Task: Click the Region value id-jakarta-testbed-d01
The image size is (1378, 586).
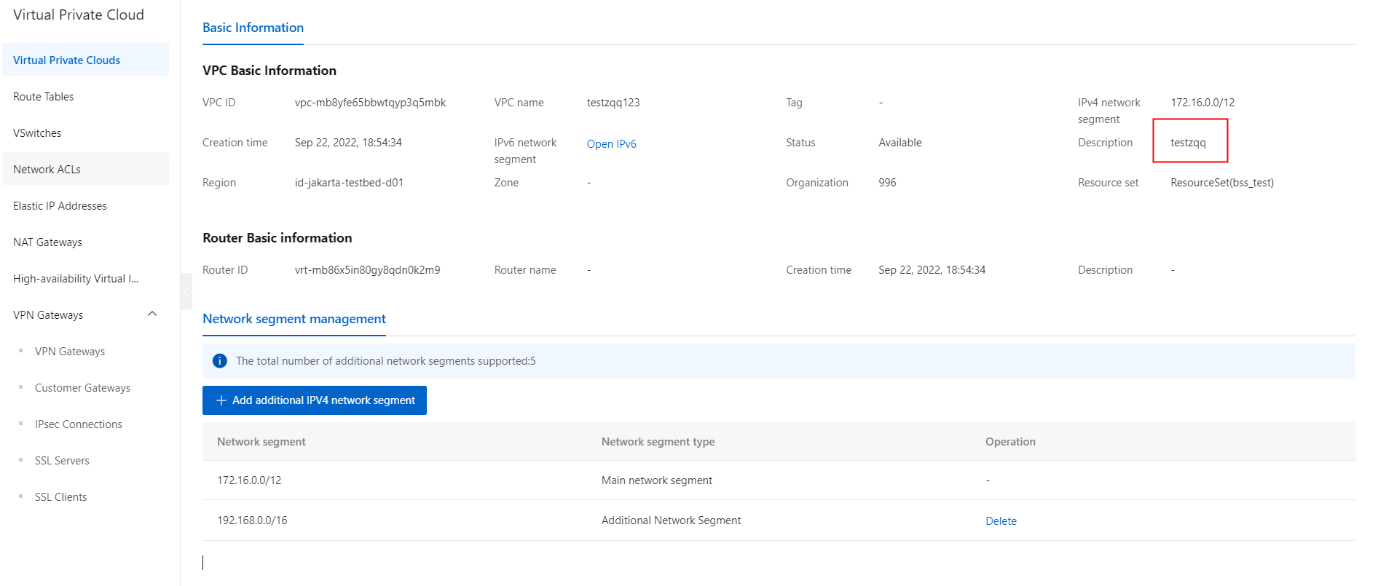Action: pyautogui.click(x=349, y=183)
